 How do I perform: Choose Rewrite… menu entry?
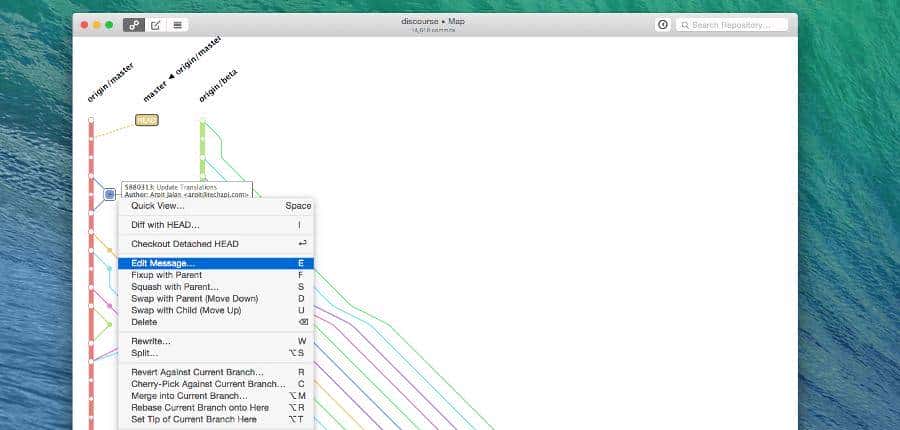coord(216,341)
